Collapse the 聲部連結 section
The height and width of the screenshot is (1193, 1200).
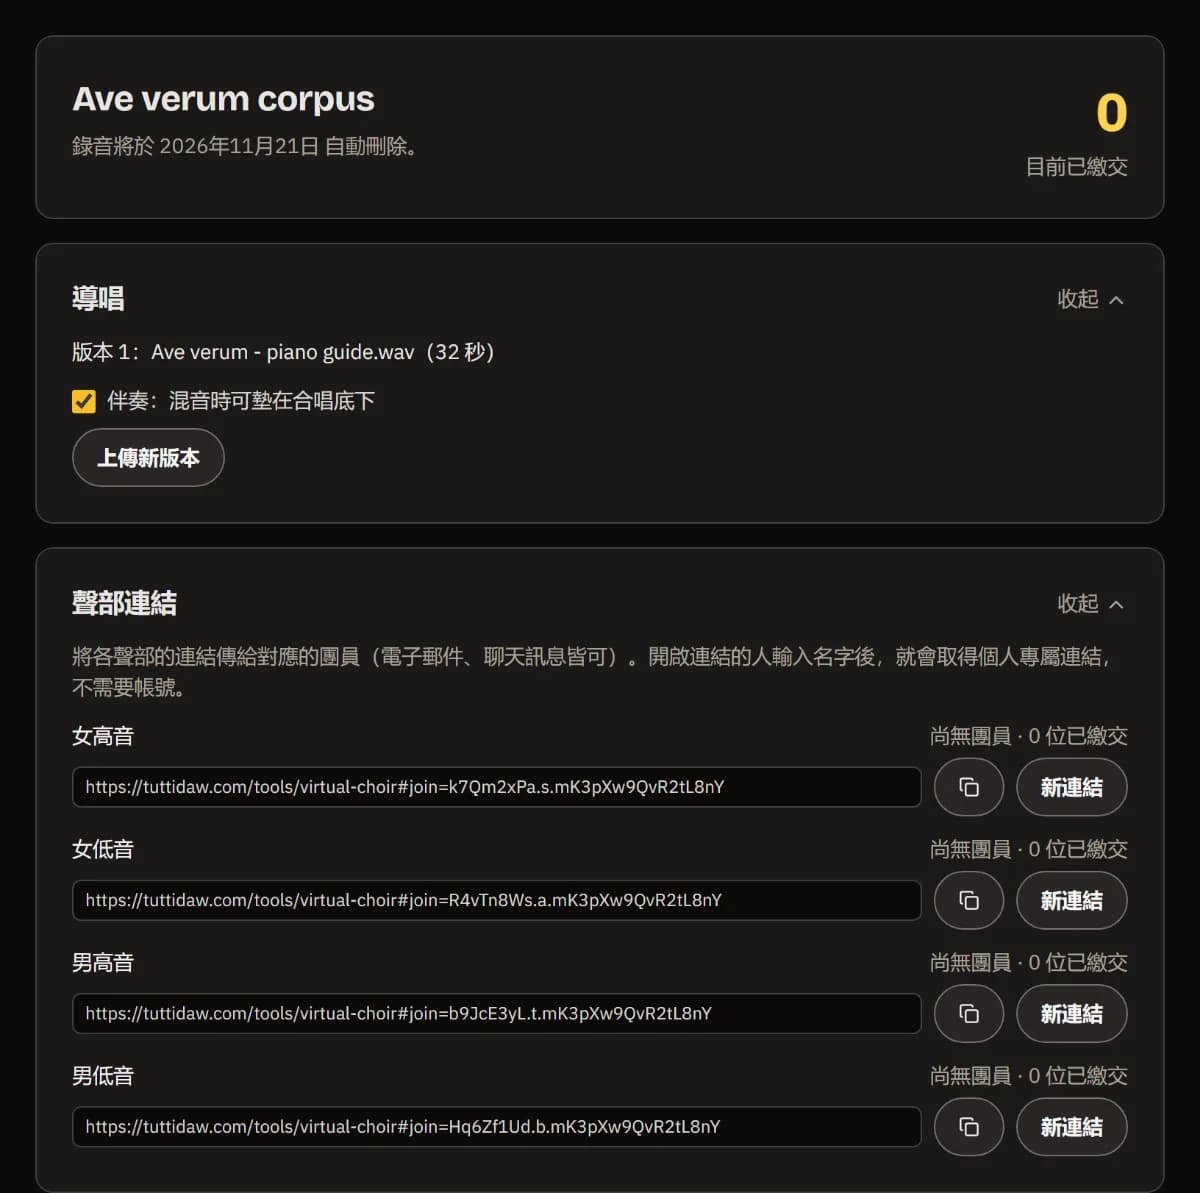[x=1090, y=603]
